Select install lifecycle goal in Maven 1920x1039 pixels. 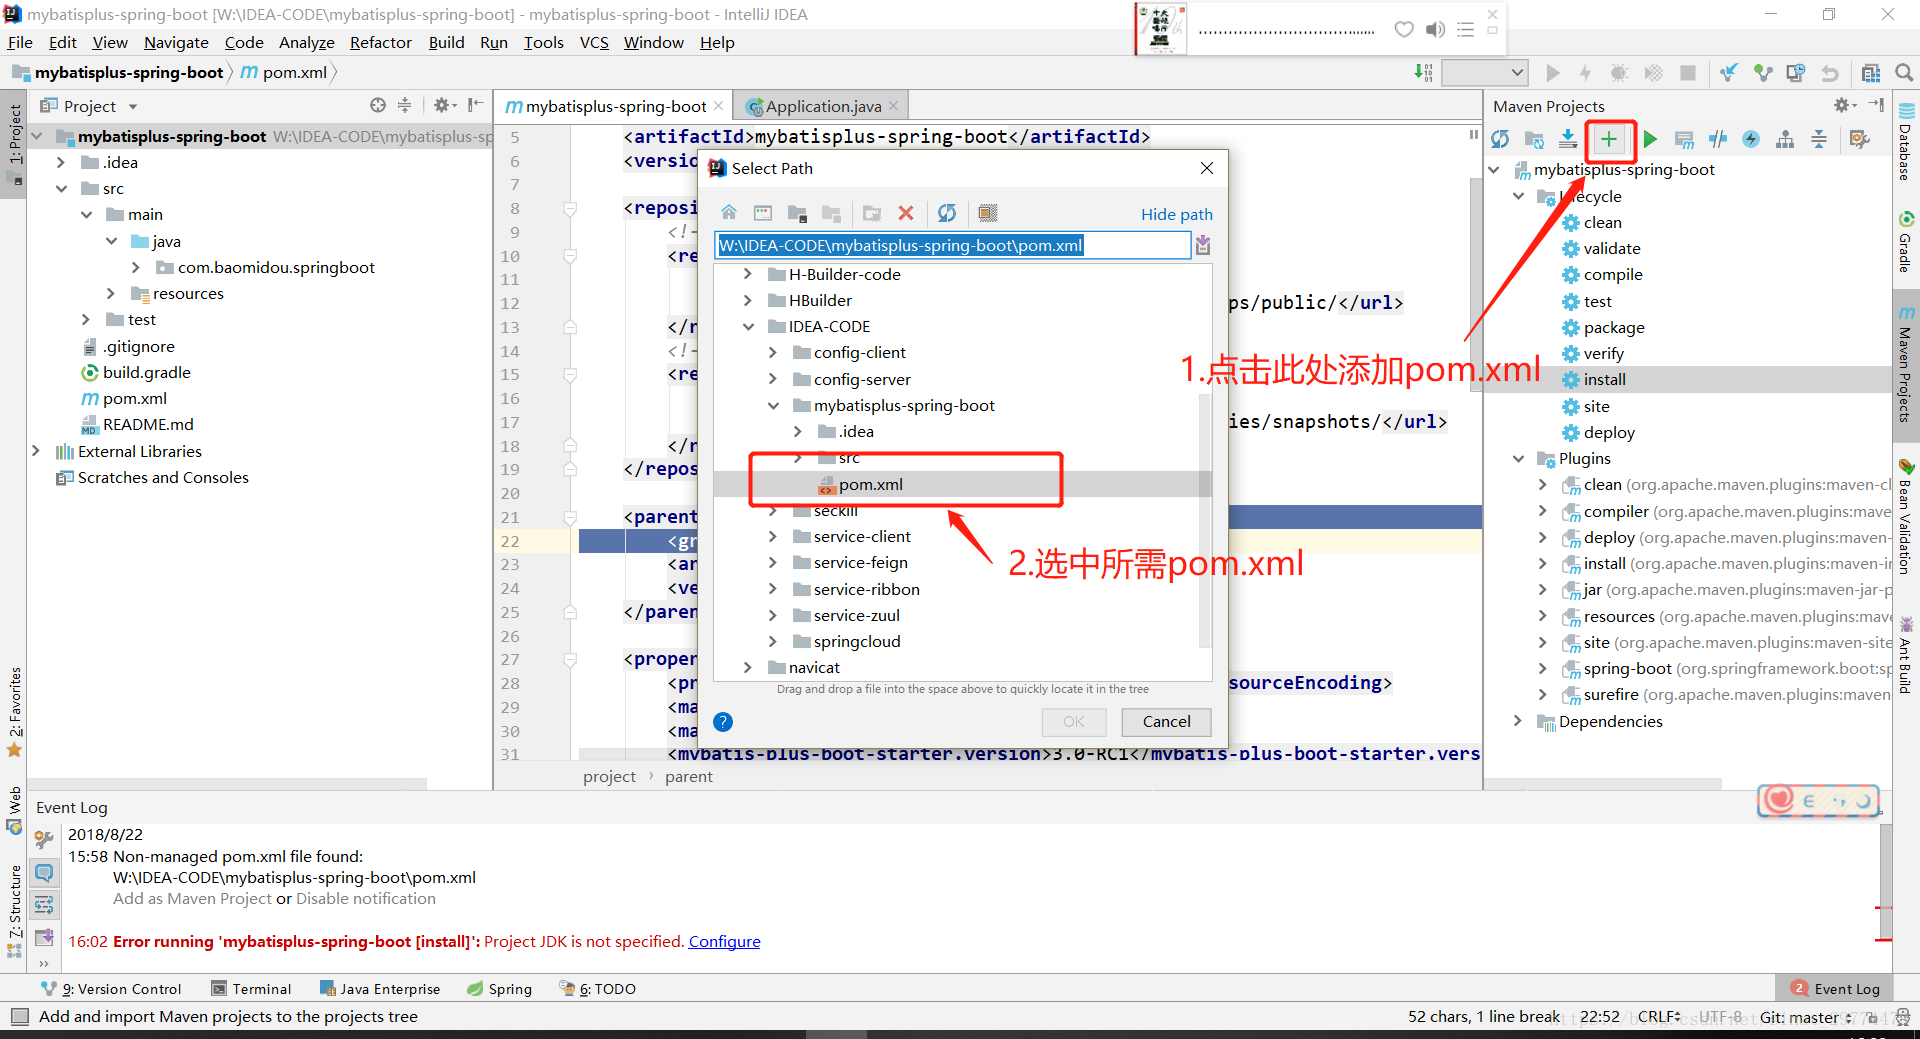(1604, 380)
